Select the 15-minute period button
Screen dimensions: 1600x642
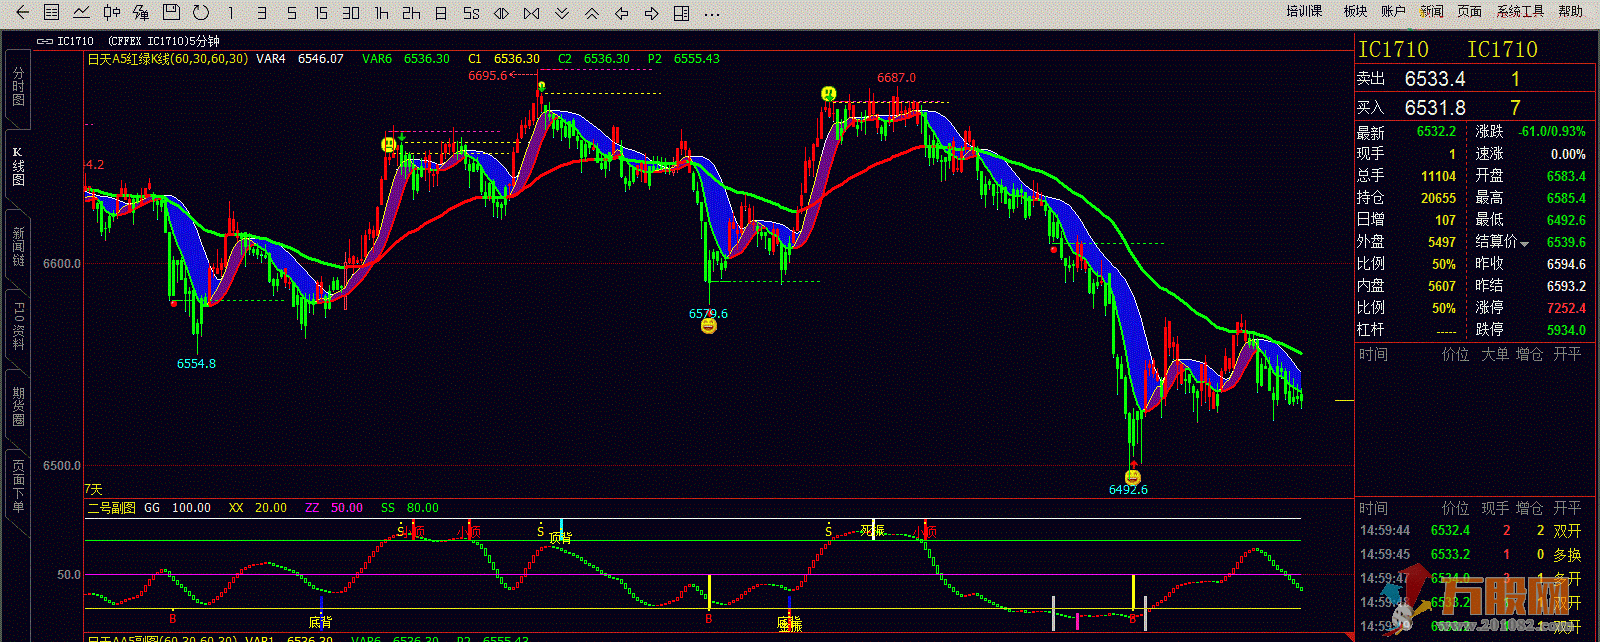tap(321, 13)
